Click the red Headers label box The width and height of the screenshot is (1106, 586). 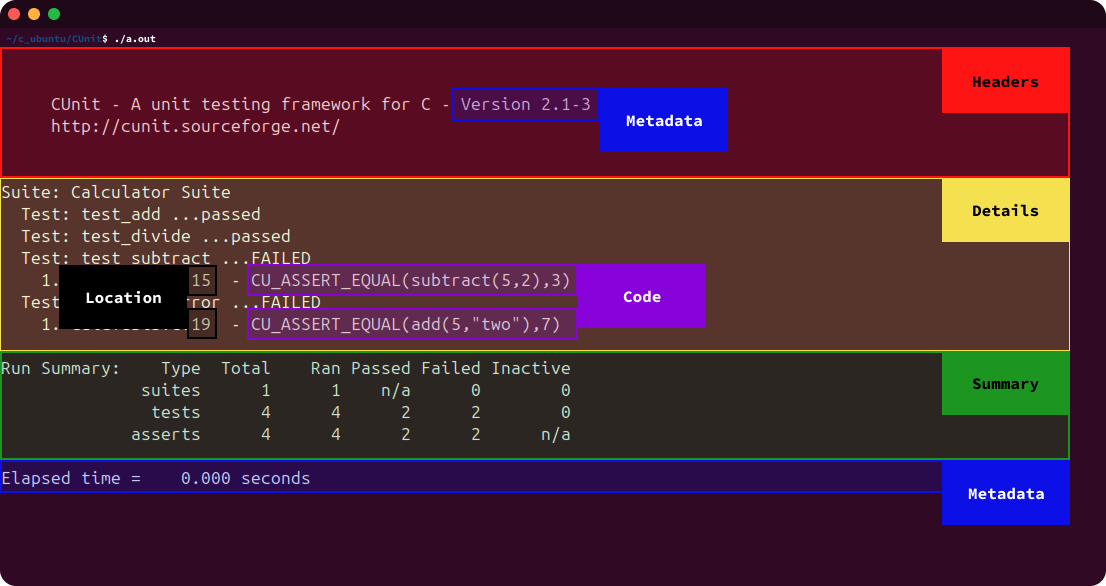click(x=1005, y=80)
